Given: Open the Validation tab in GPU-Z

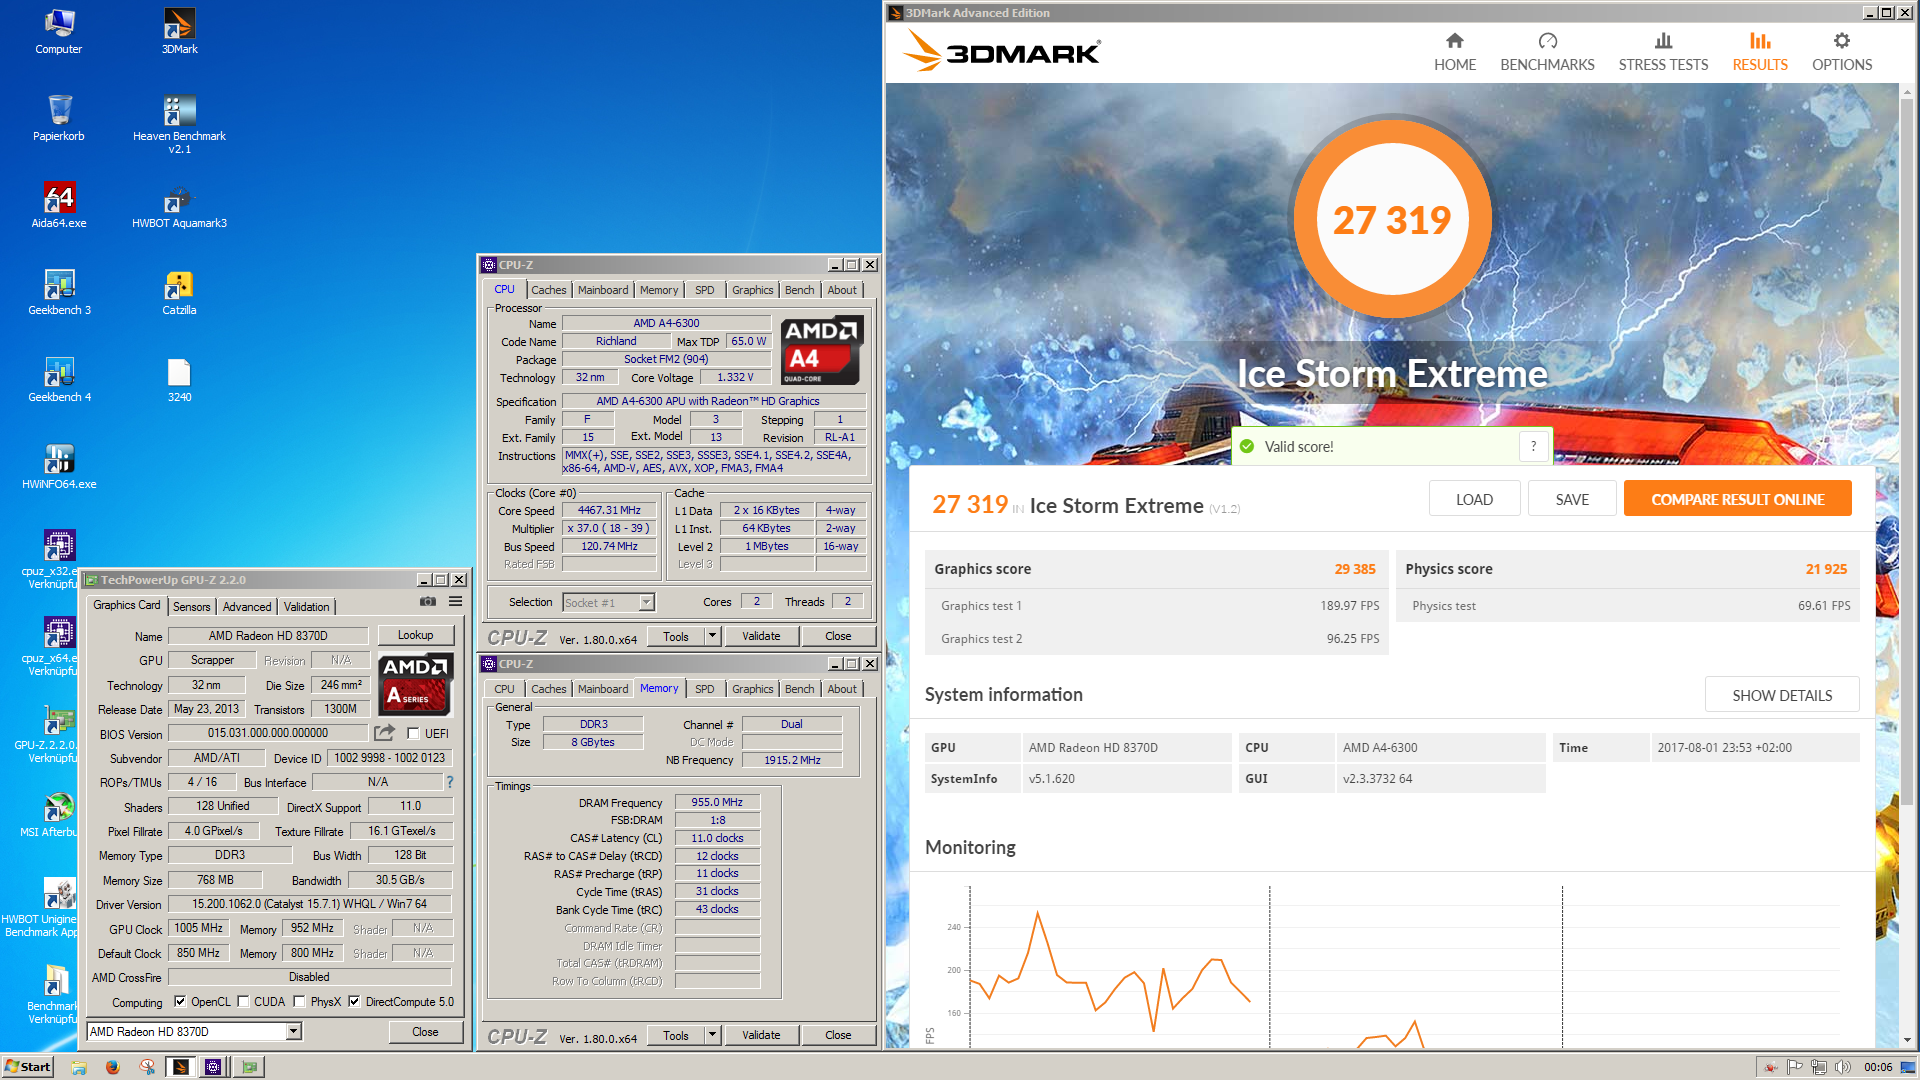Looking at the screenshot, I should 306,606.
